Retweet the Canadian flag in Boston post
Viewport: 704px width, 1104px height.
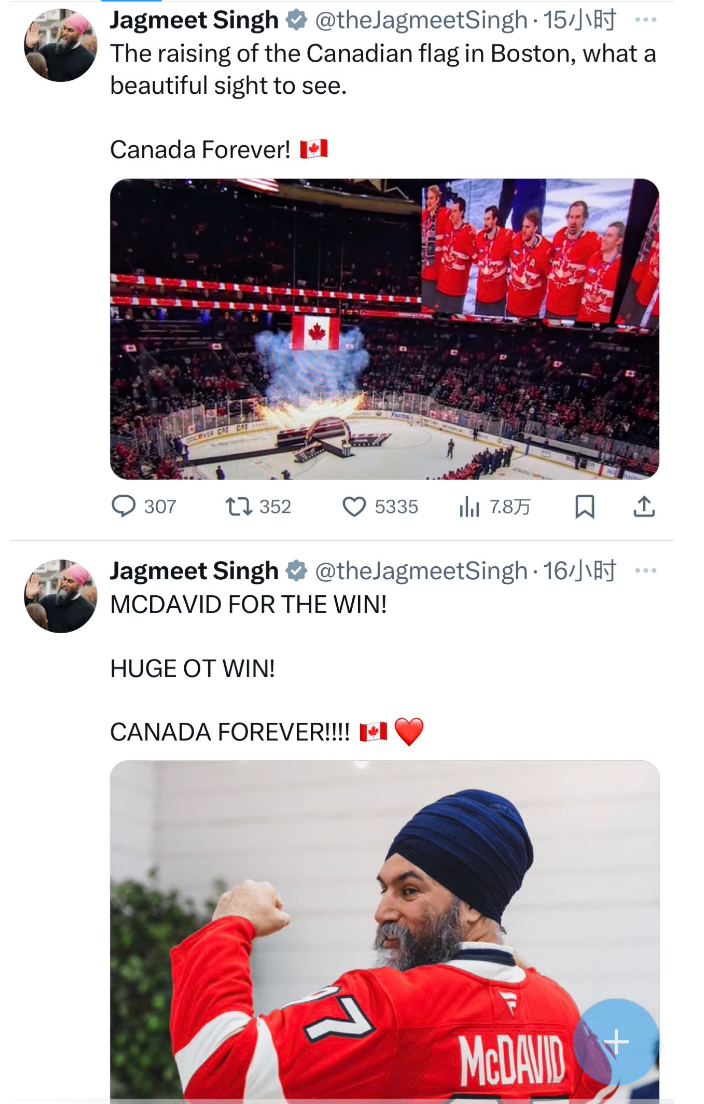(x=239, y=507)
